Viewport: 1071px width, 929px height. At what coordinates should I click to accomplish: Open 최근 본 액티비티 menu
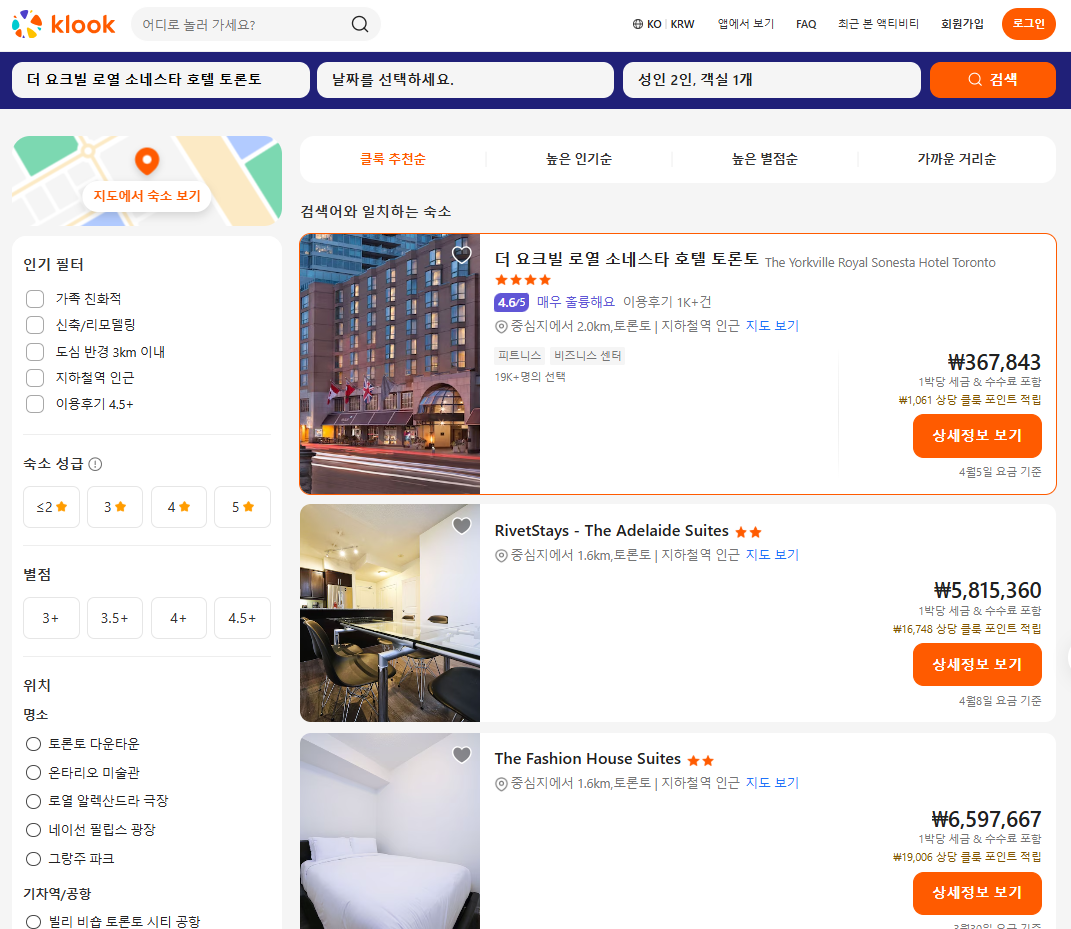click(x=878, y=24)
